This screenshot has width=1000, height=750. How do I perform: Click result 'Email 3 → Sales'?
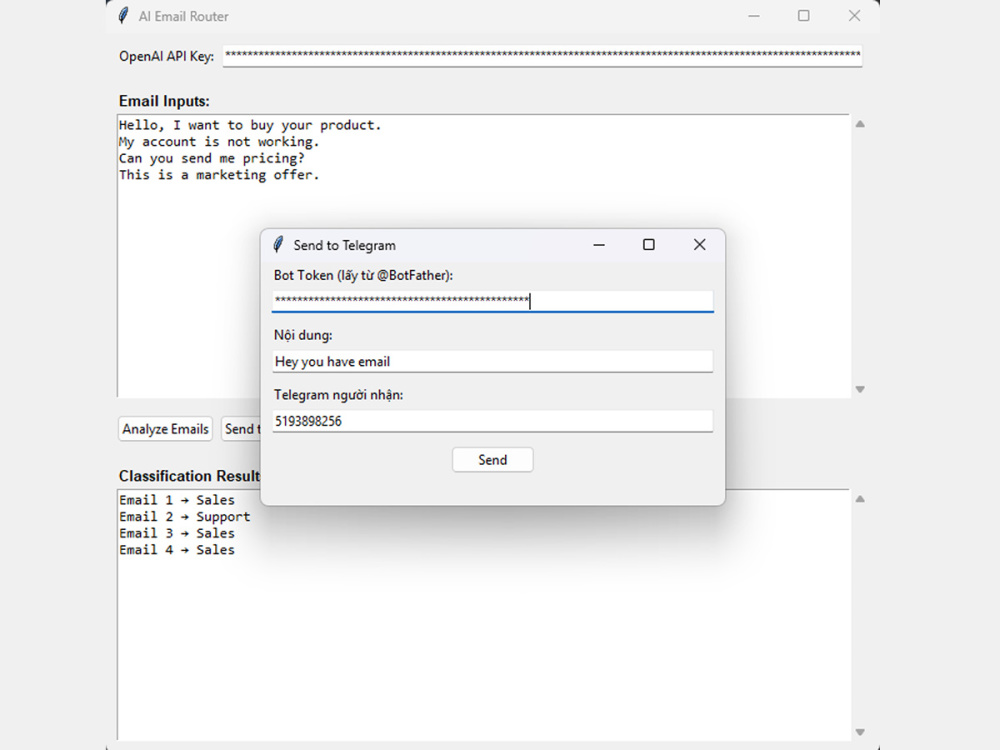click(x=177, y=533)
